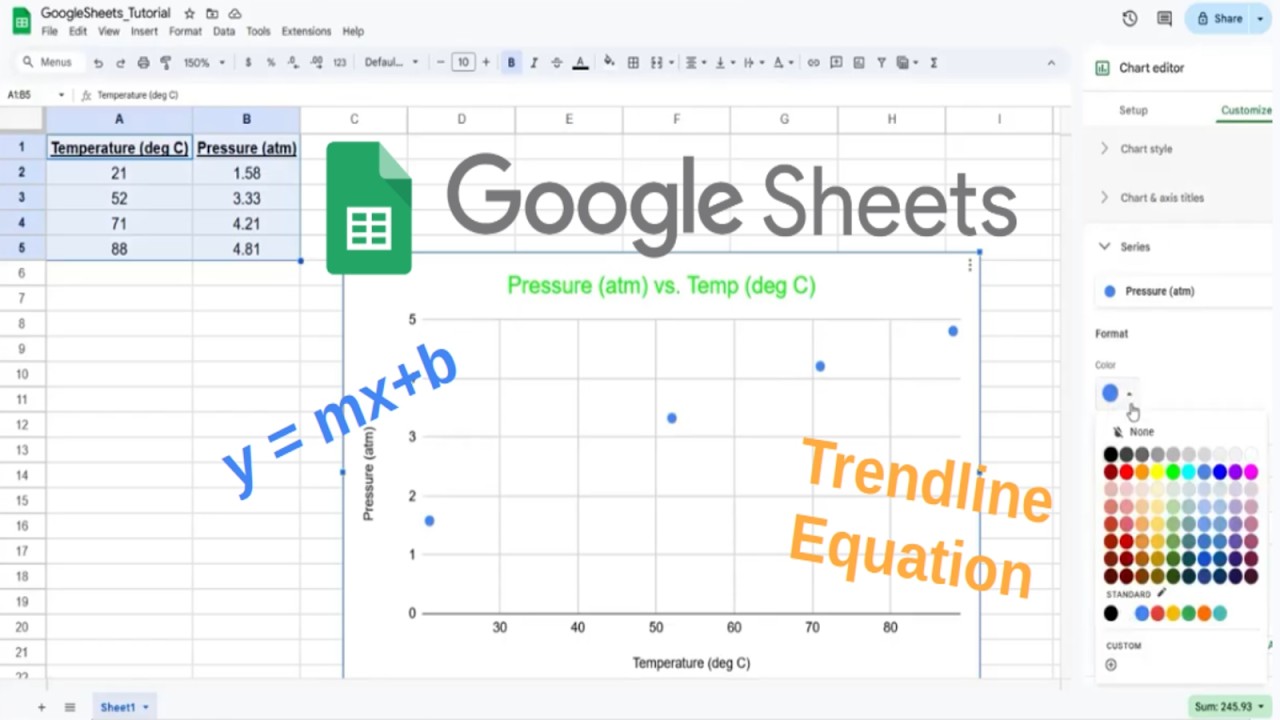The height and width of the screenshot is (720, 1280).
Task: Click the Undo arrow in toolbar
Action: coord(98,62)
